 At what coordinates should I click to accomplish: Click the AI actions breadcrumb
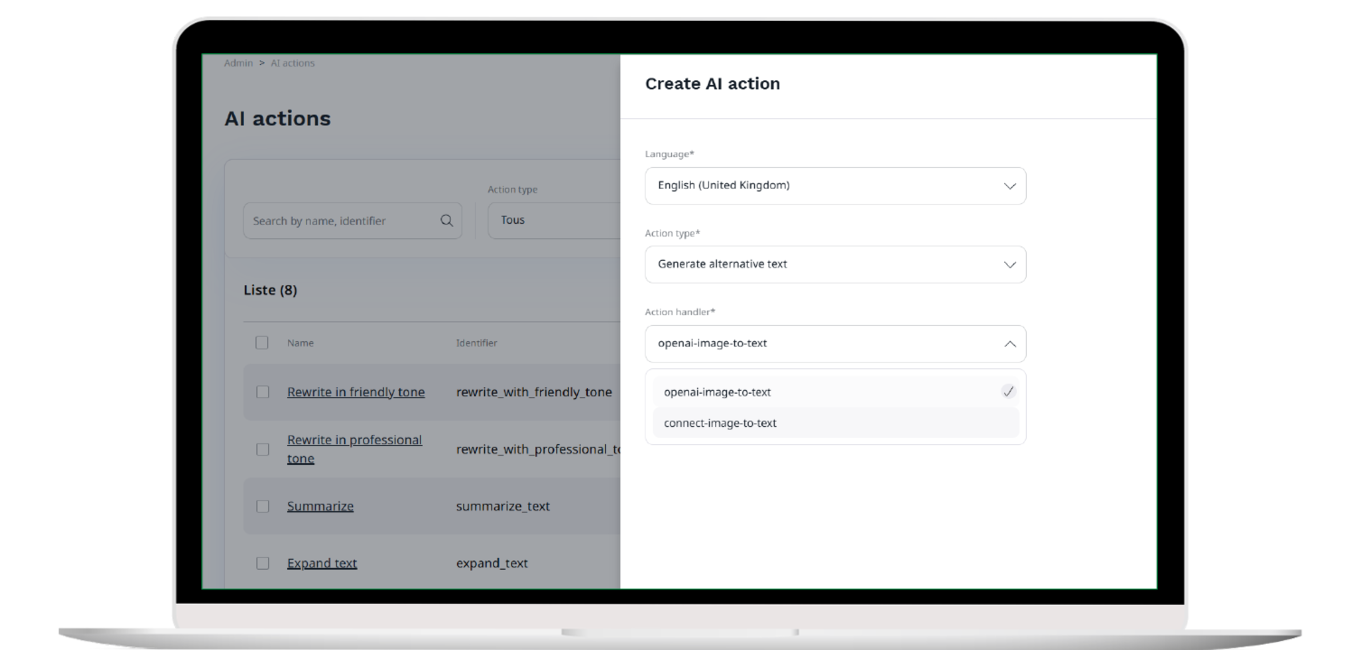point(292,63)
